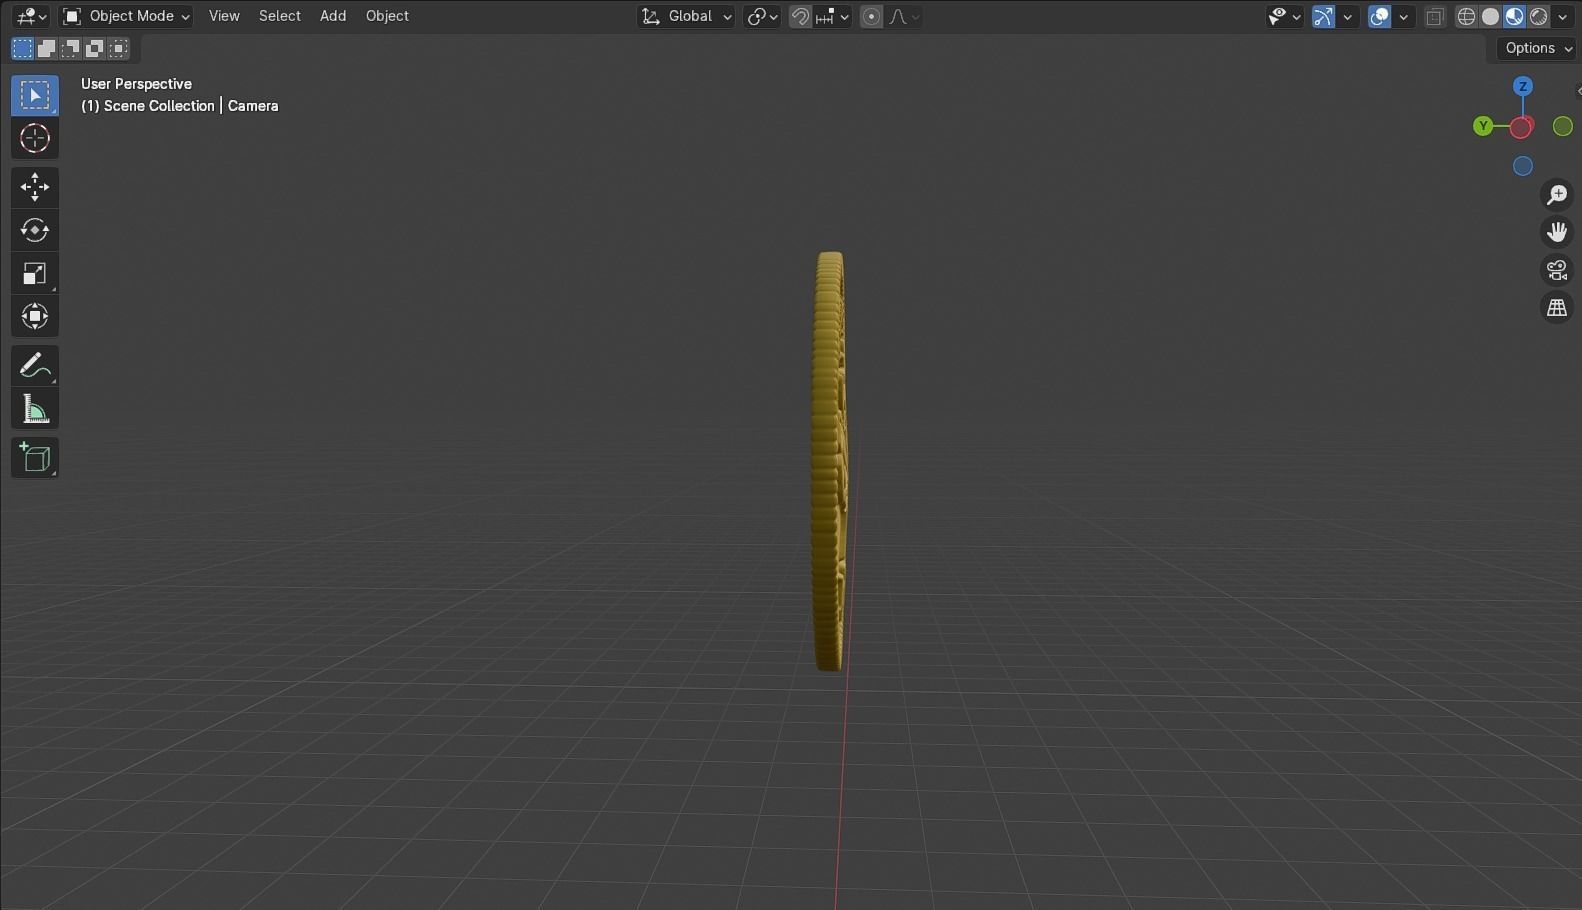1582x910 pixels.
Task: Select the Measure tool
Action: [35, 409]
